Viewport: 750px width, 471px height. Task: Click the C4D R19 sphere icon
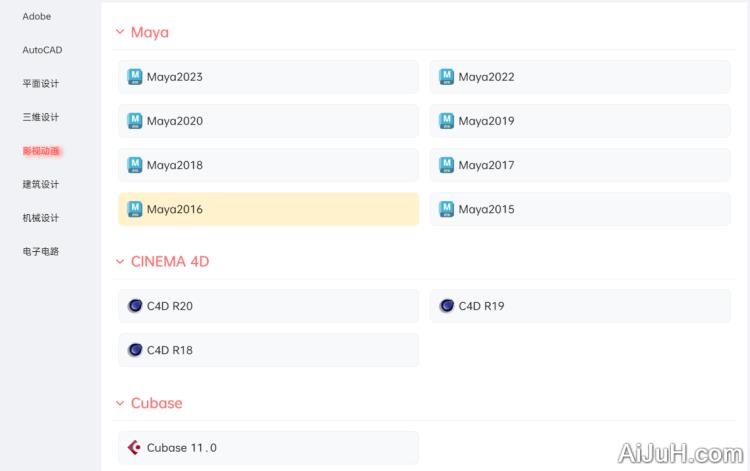click(x=447, y=306)
